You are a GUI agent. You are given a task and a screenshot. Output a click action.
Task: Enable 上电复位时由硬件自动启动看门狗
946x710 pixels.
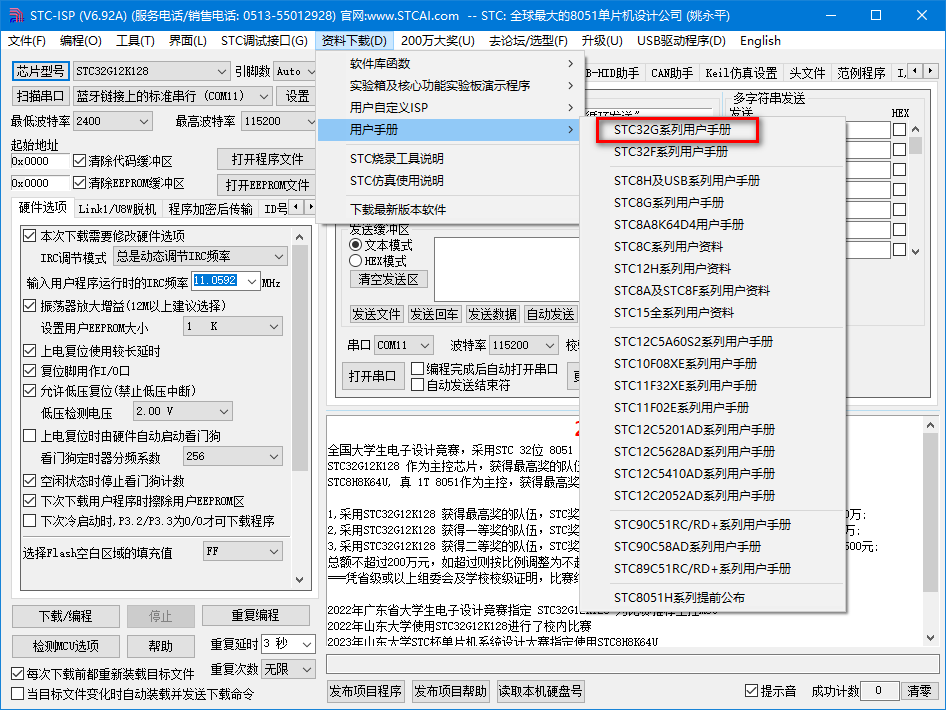point(29,436)
